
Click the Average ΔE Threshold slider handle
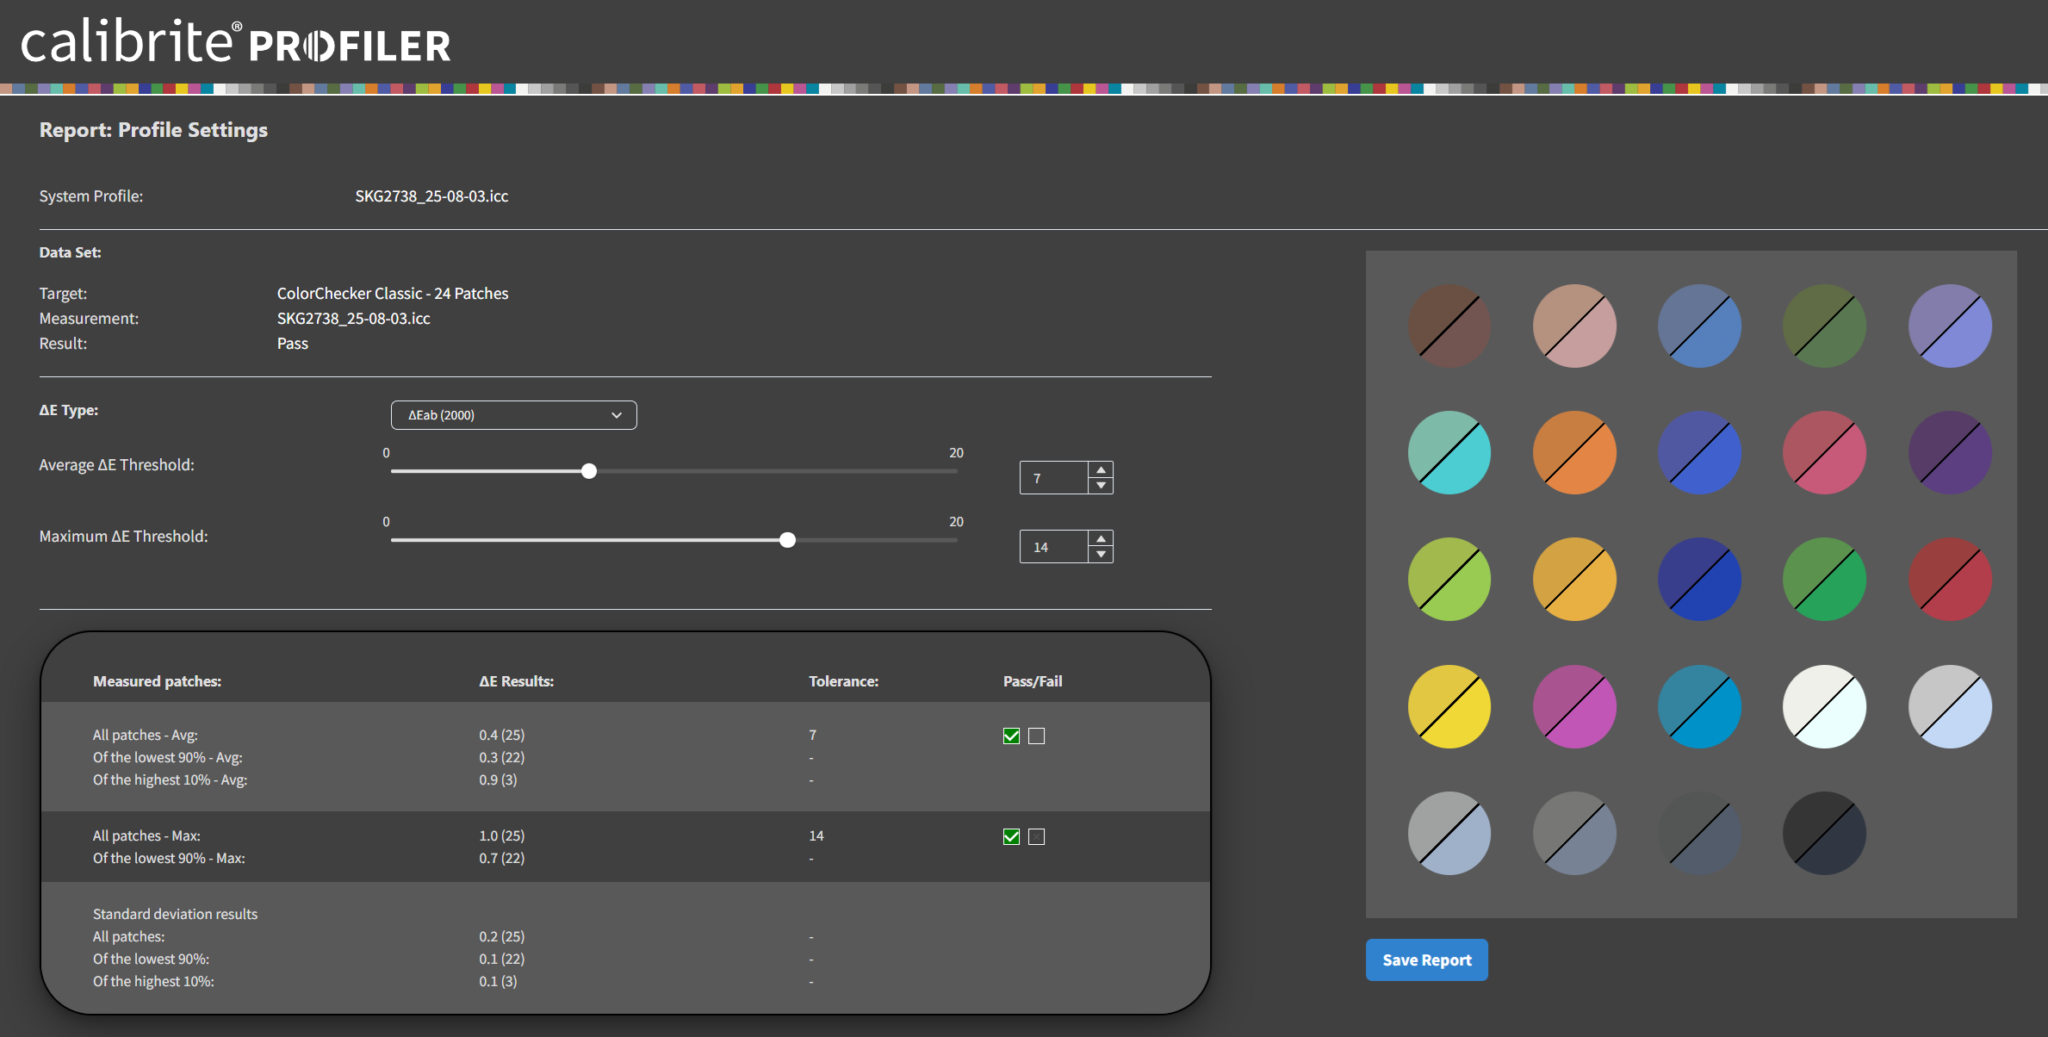coord(589,471)
